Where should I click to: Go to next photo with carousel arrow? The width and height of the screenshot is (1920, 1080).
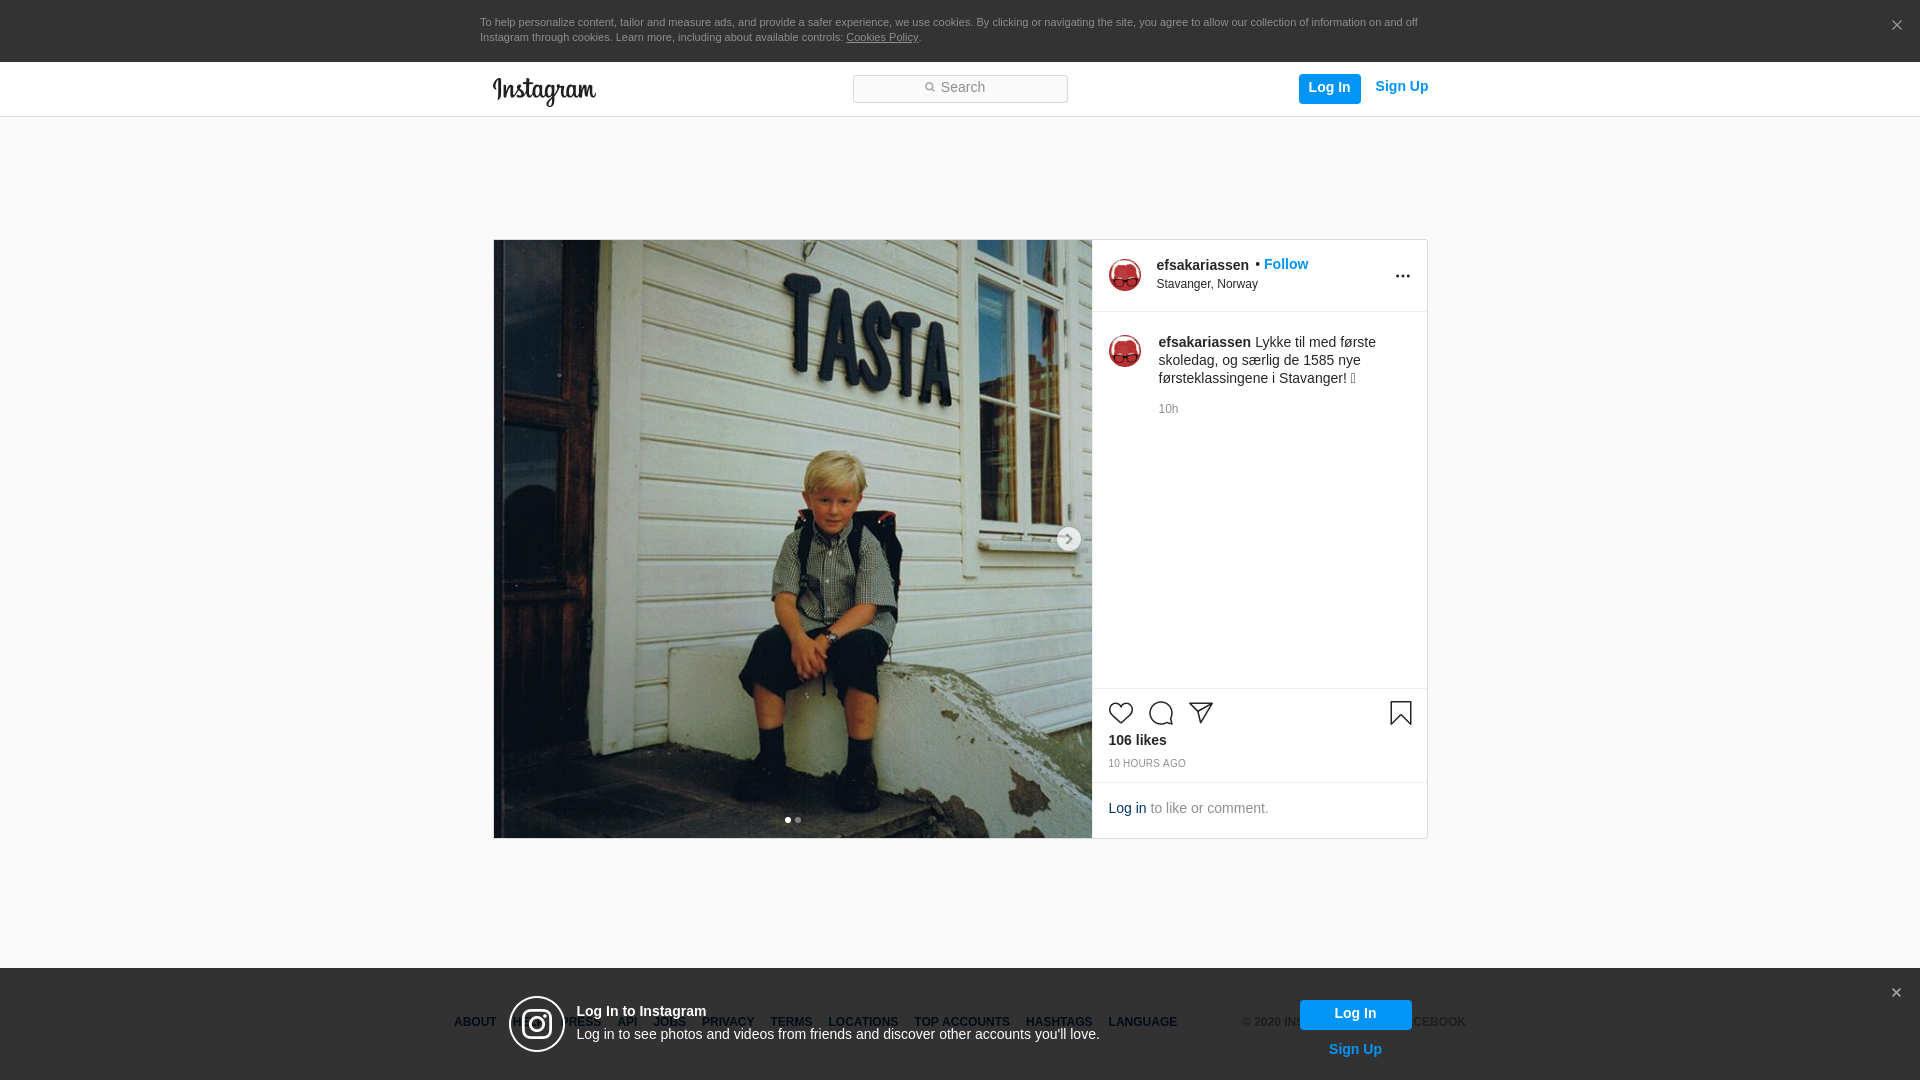click(x=1068, y=539)
